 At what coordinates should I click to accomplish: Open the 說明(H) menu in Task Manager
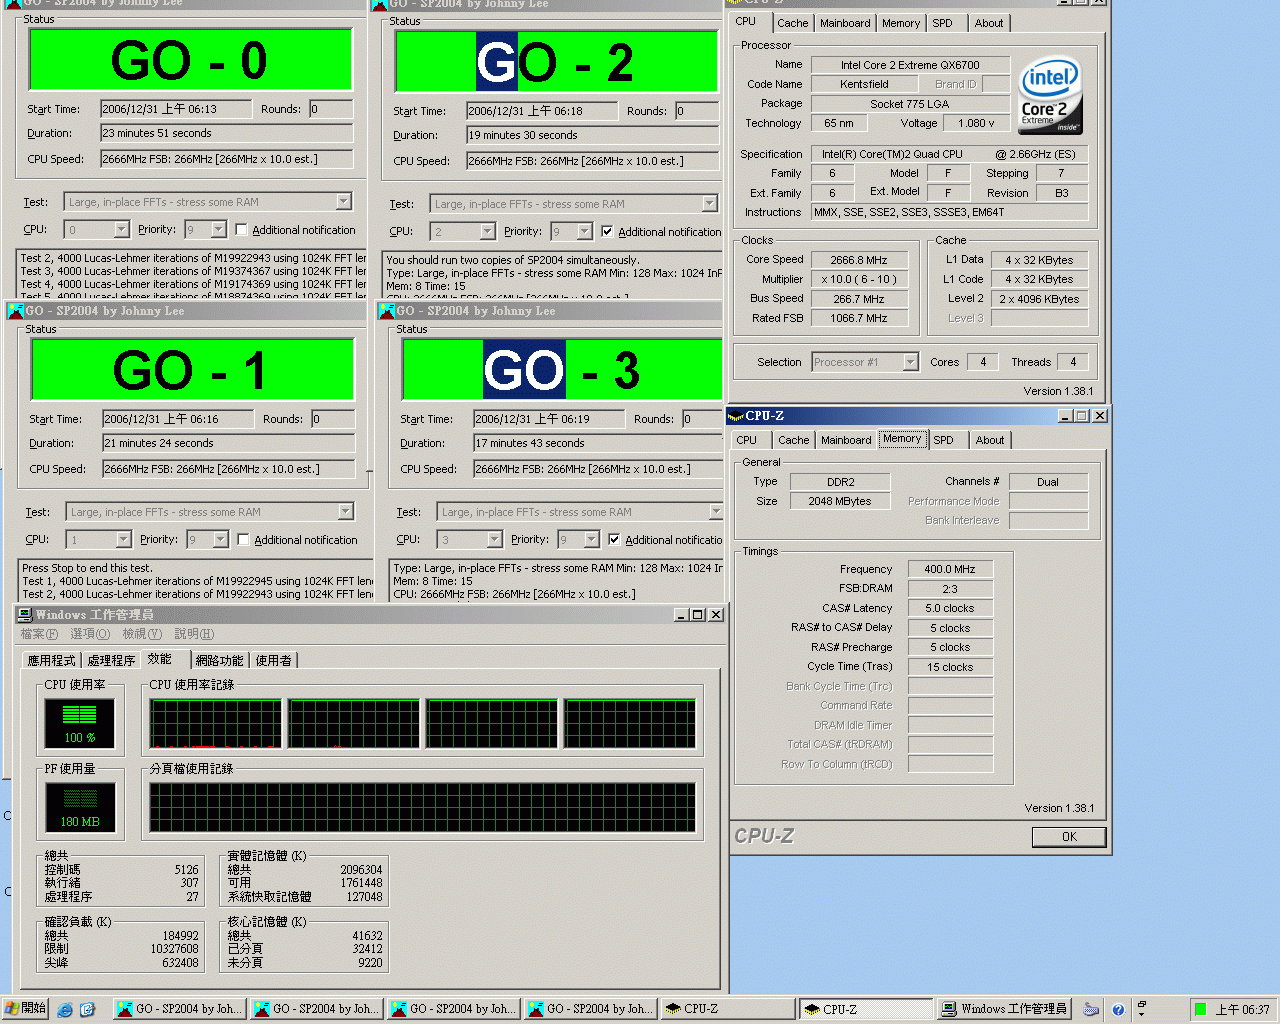tap(194, 634)
